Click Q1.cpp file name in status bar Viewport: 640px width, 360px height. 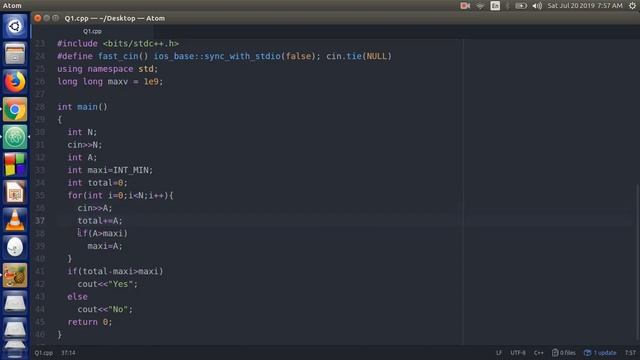click(x=44, y=353)
